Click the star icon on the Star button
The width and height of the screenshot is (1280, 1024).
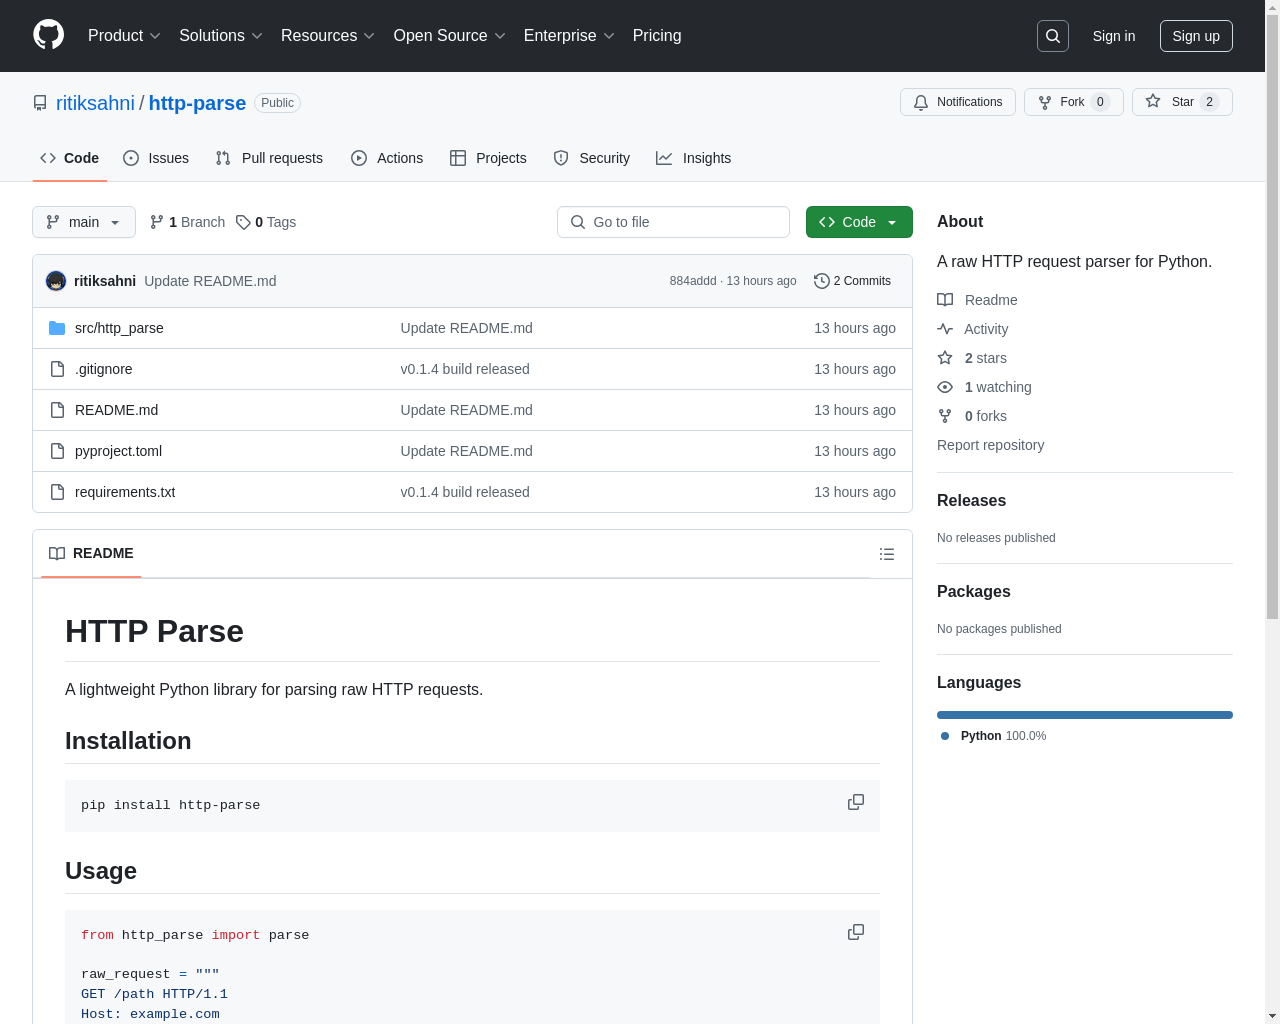(1153, 101)
